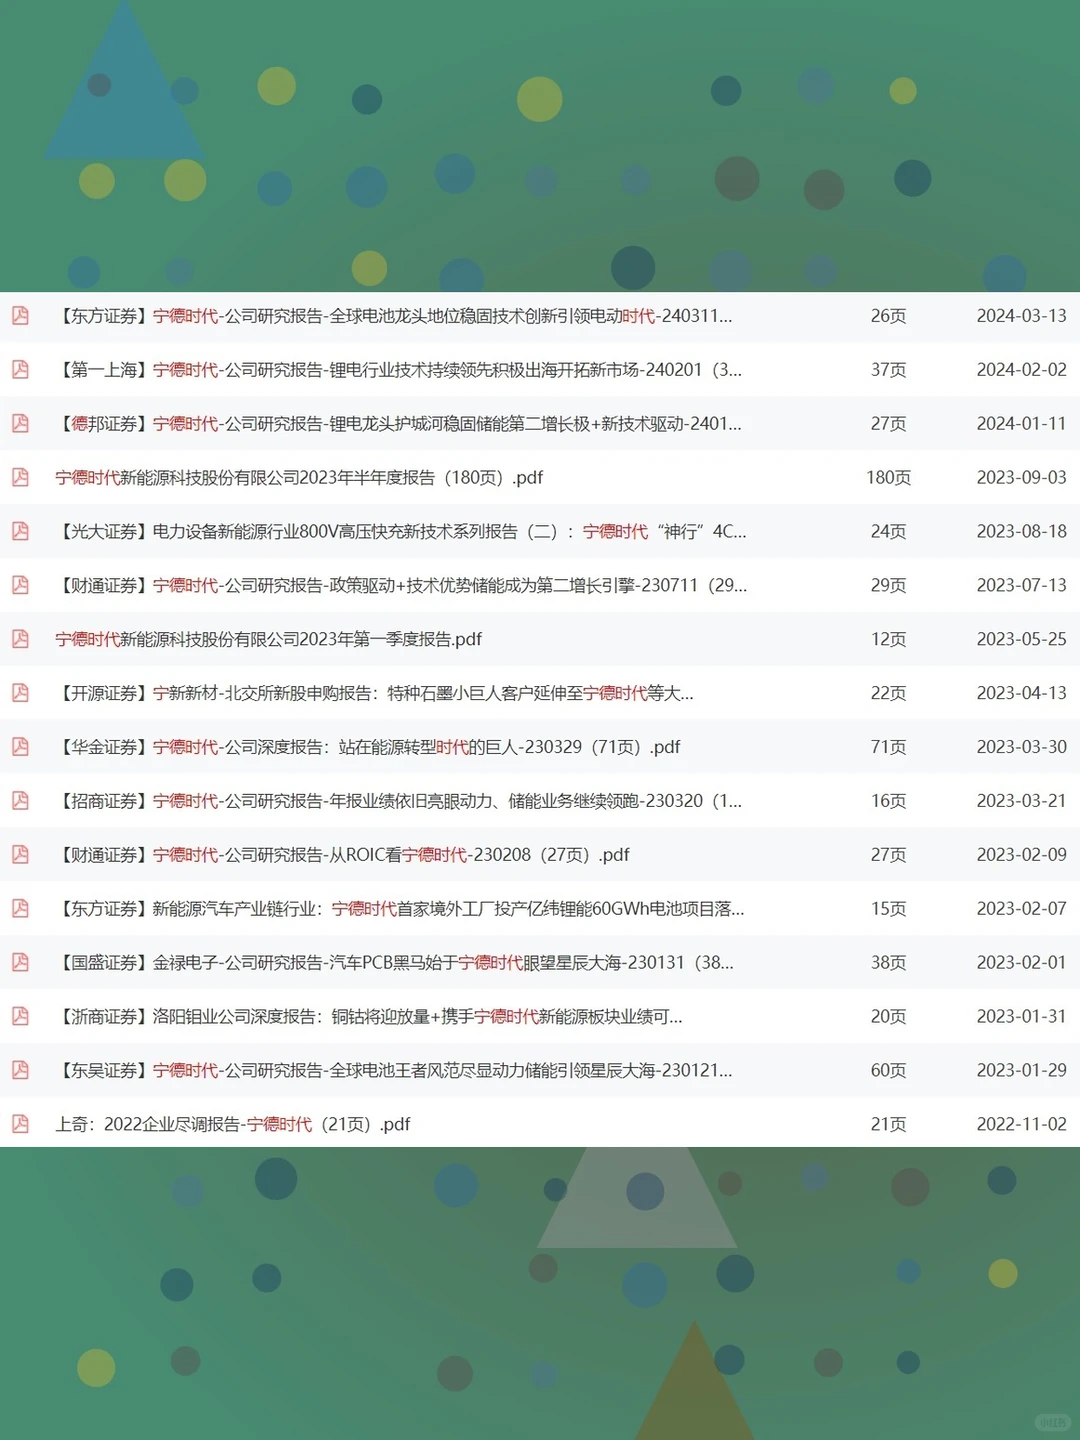Click the 2024-01-11 date cell

pyautogui.click(x=1022, y=424)
